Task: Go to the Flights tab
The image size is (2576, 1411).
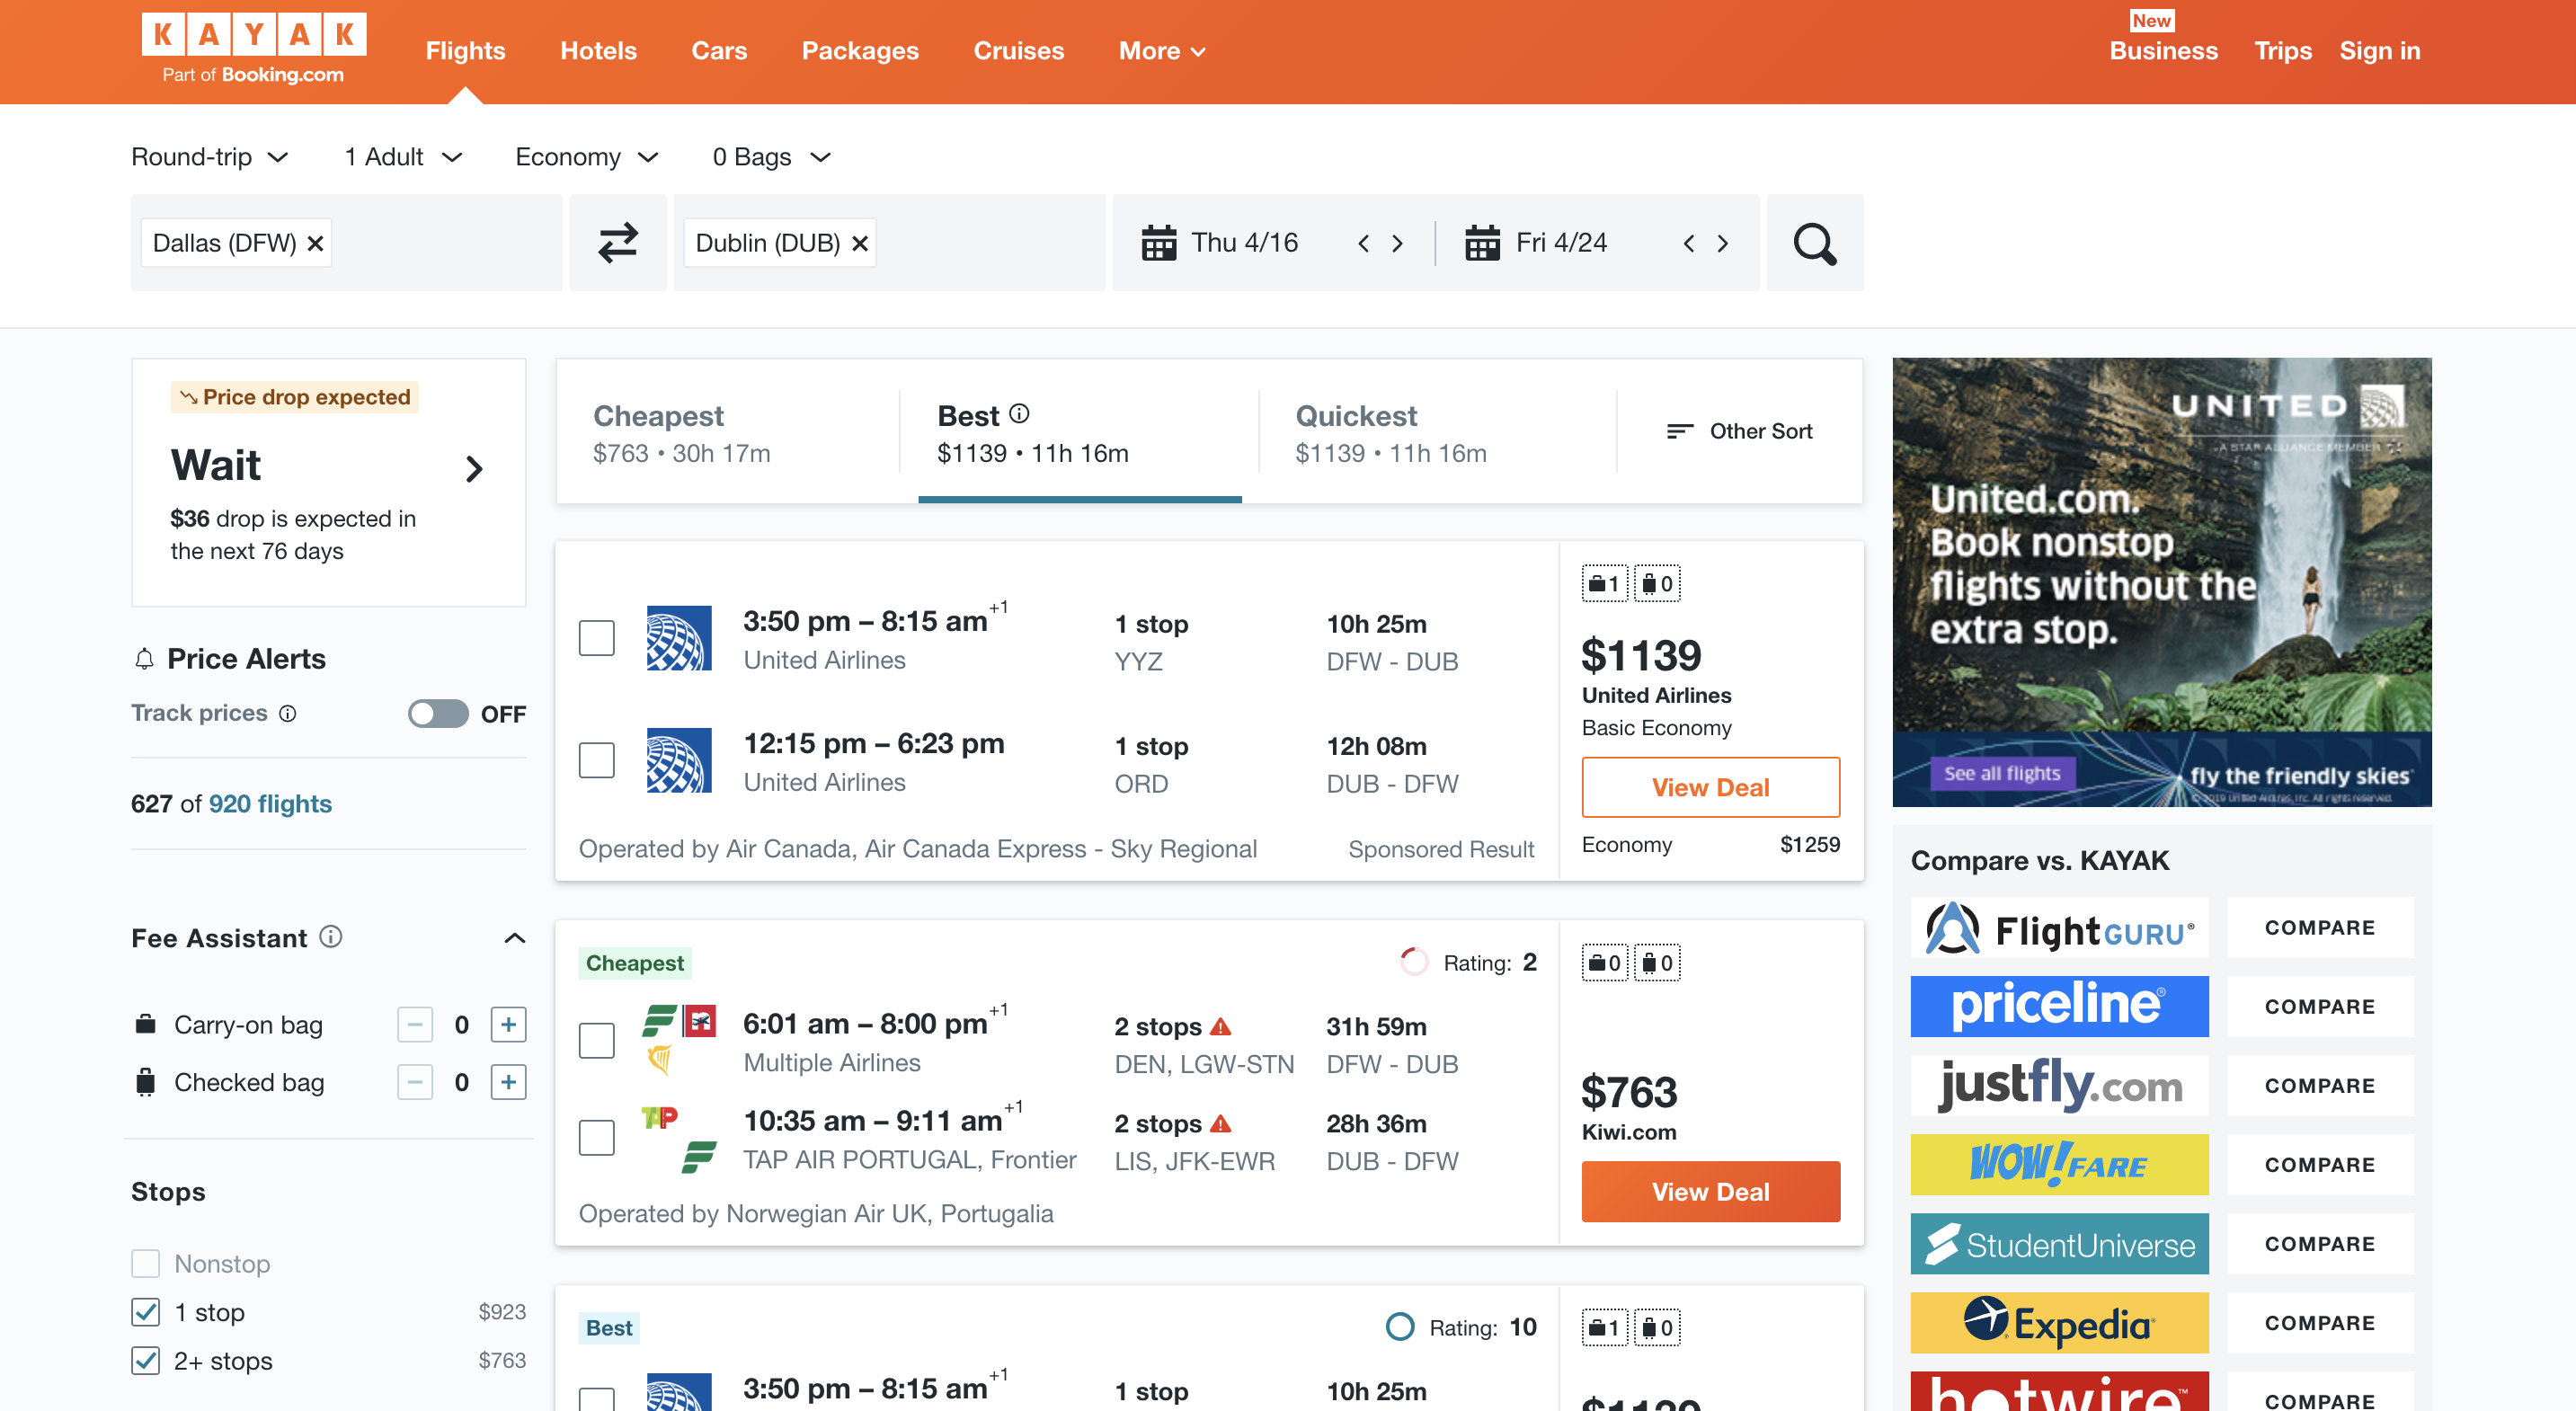Action: (x=465, y=51)
